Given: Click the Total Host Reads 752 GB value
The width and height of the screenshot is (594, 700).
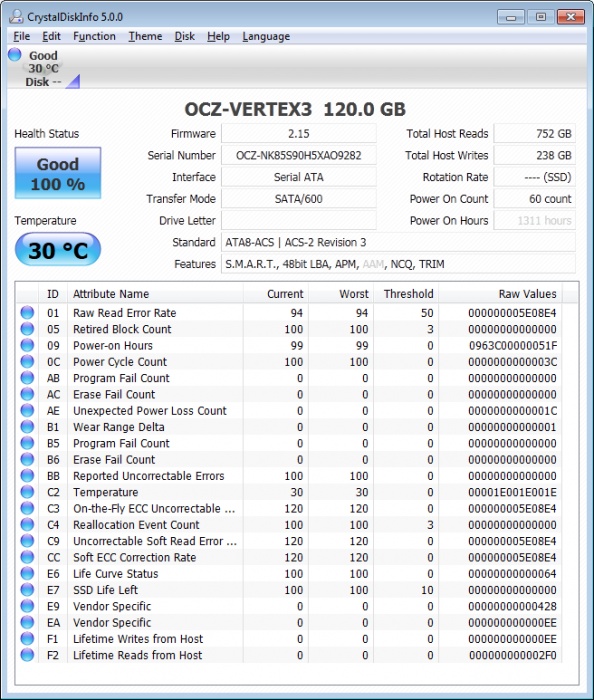Looking at the screenshot, I should [x=534, y=133].
